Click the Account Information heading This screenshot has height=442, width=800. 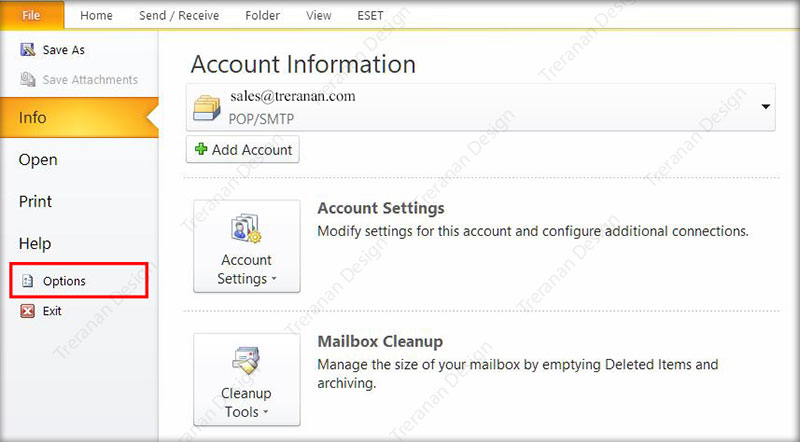coord(303,64)
